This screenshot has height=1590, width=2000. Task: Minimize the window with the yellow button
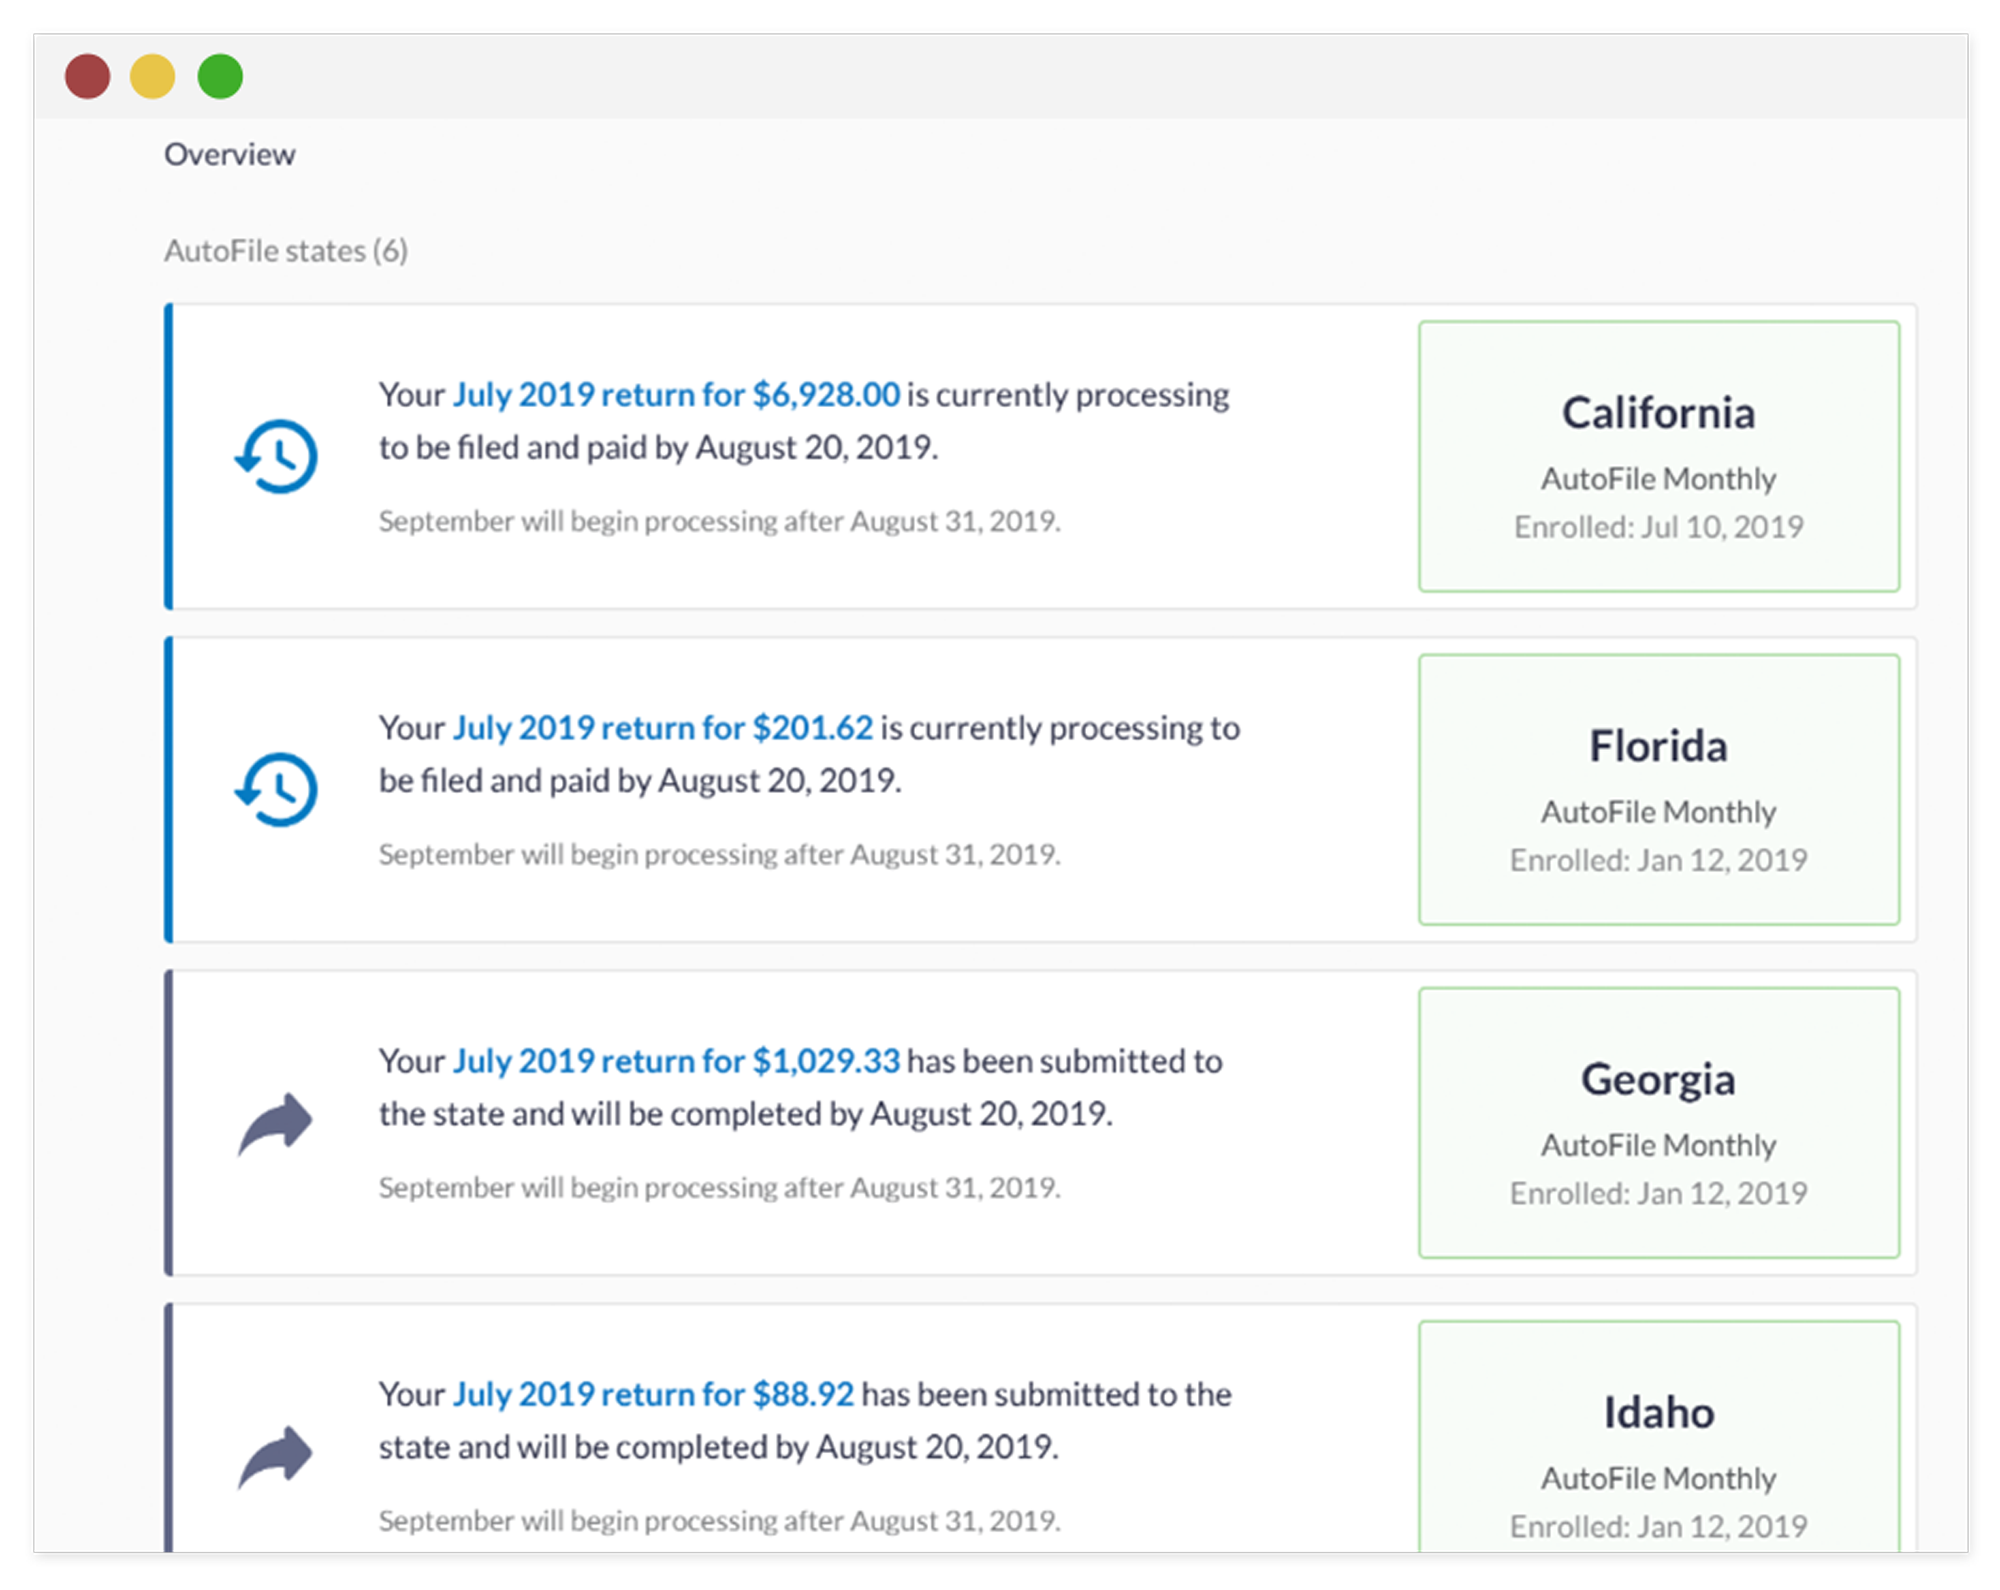153,77
